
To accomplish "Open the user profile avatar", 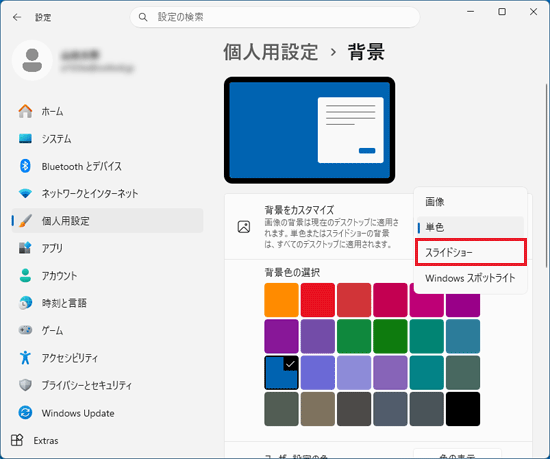I will tap(32, 60).
